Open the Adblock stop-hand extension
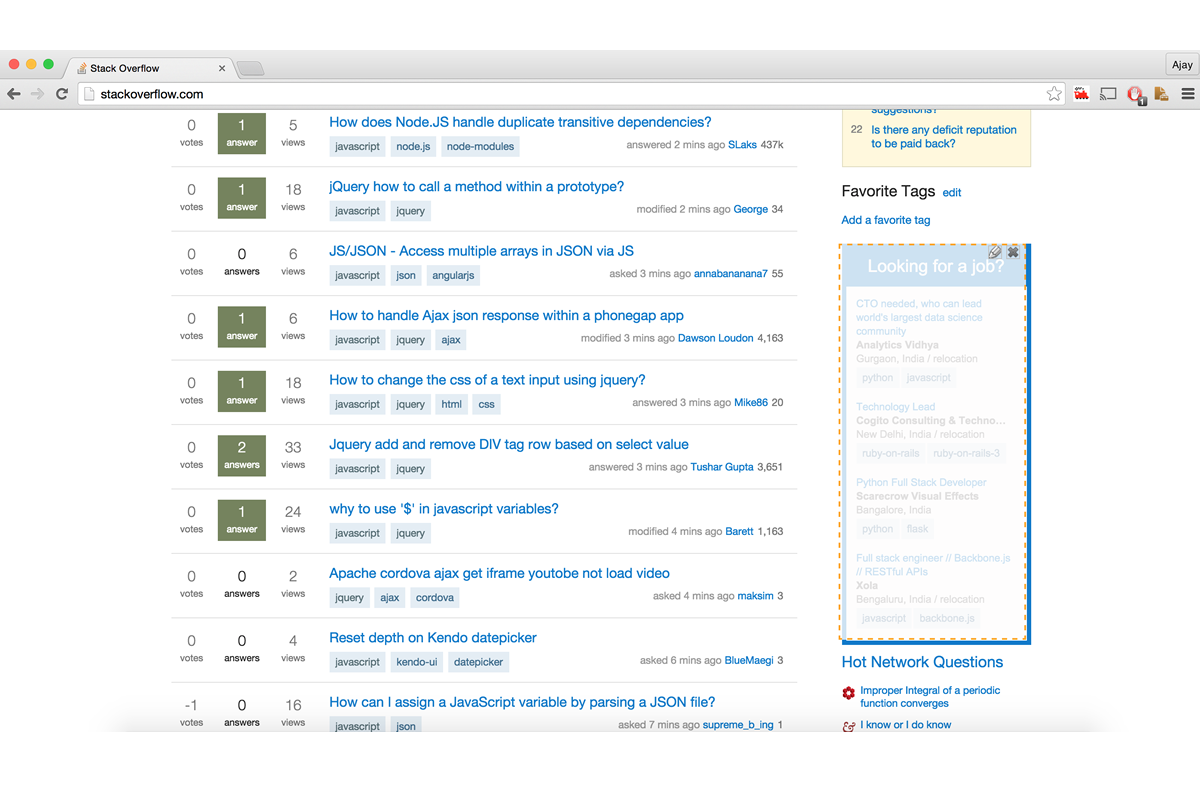Image resolution: width=1200 pixels, height=800 pixels. point(1135,95)
